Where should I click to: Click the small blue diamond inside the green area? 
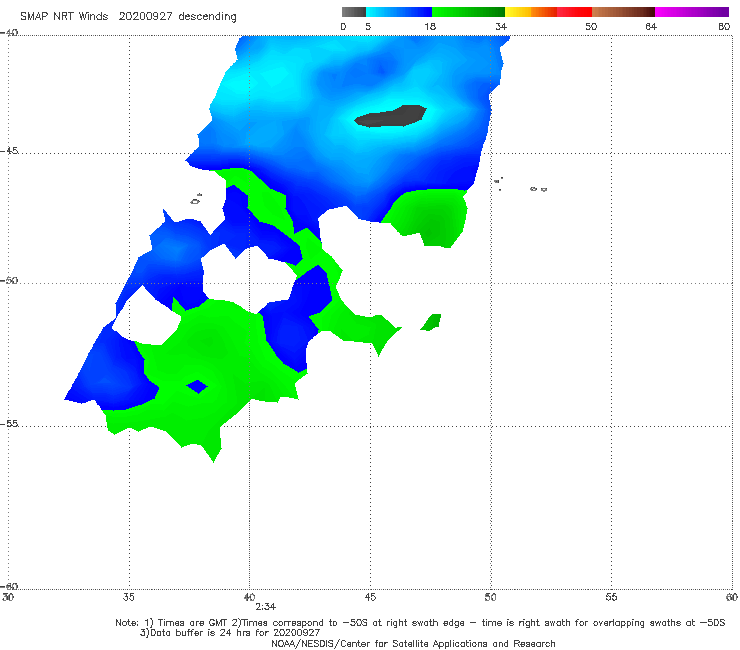pos(197,386)
